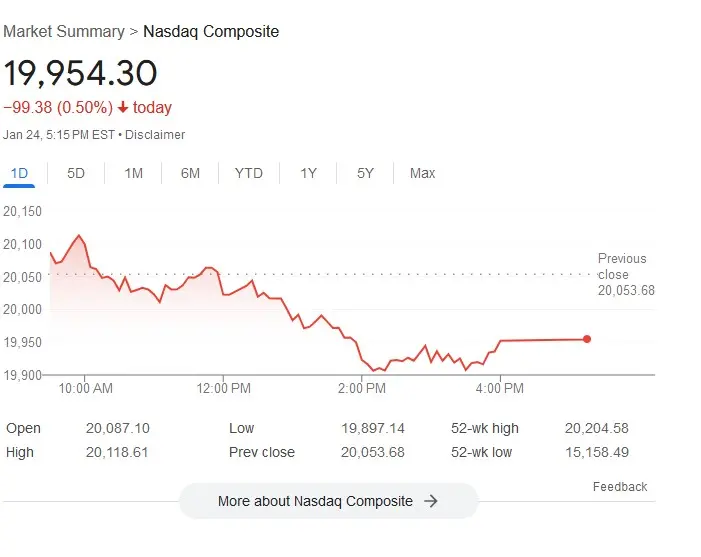Select the 1D time range tab
This screenshot has height=557, width=701.
19,173
